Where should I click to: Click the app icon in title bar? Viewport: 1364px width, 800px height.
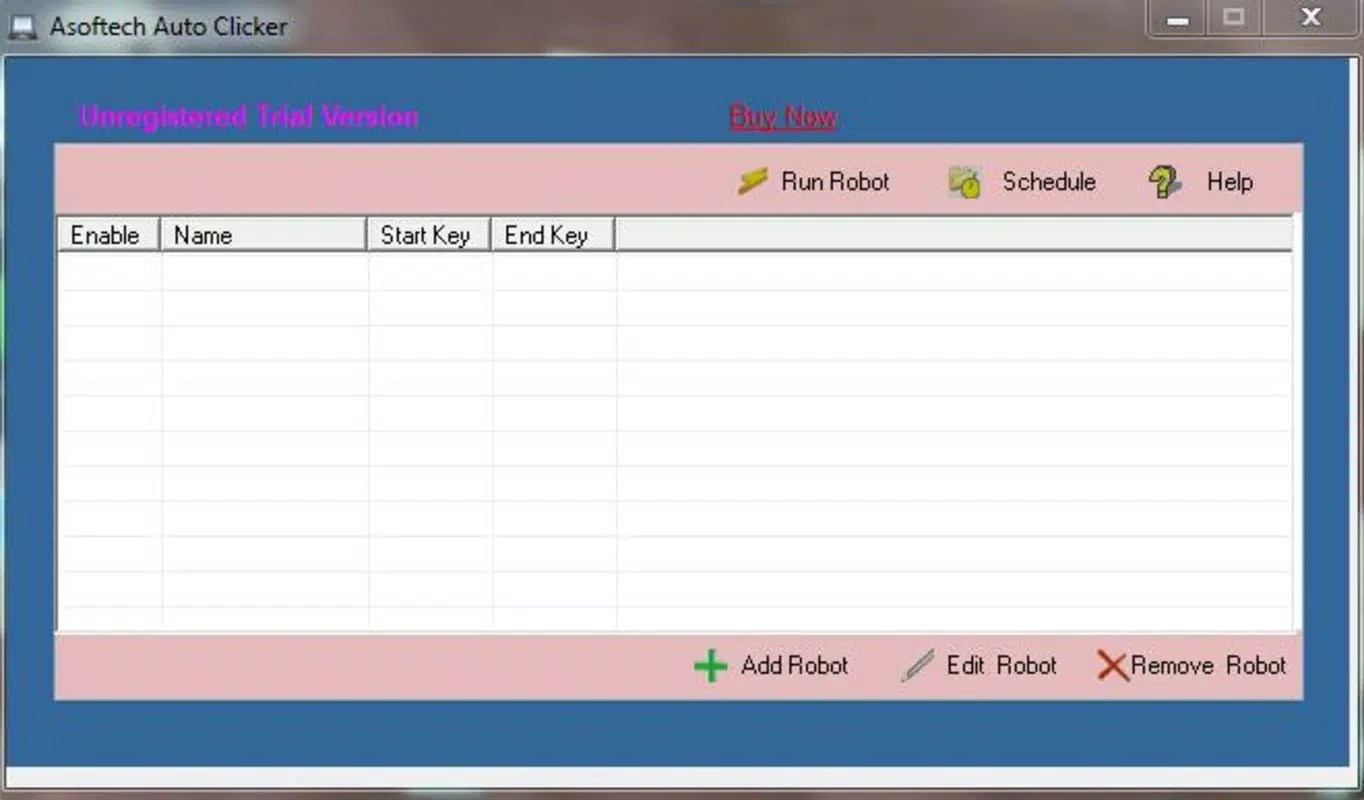(x=23, y=27)
